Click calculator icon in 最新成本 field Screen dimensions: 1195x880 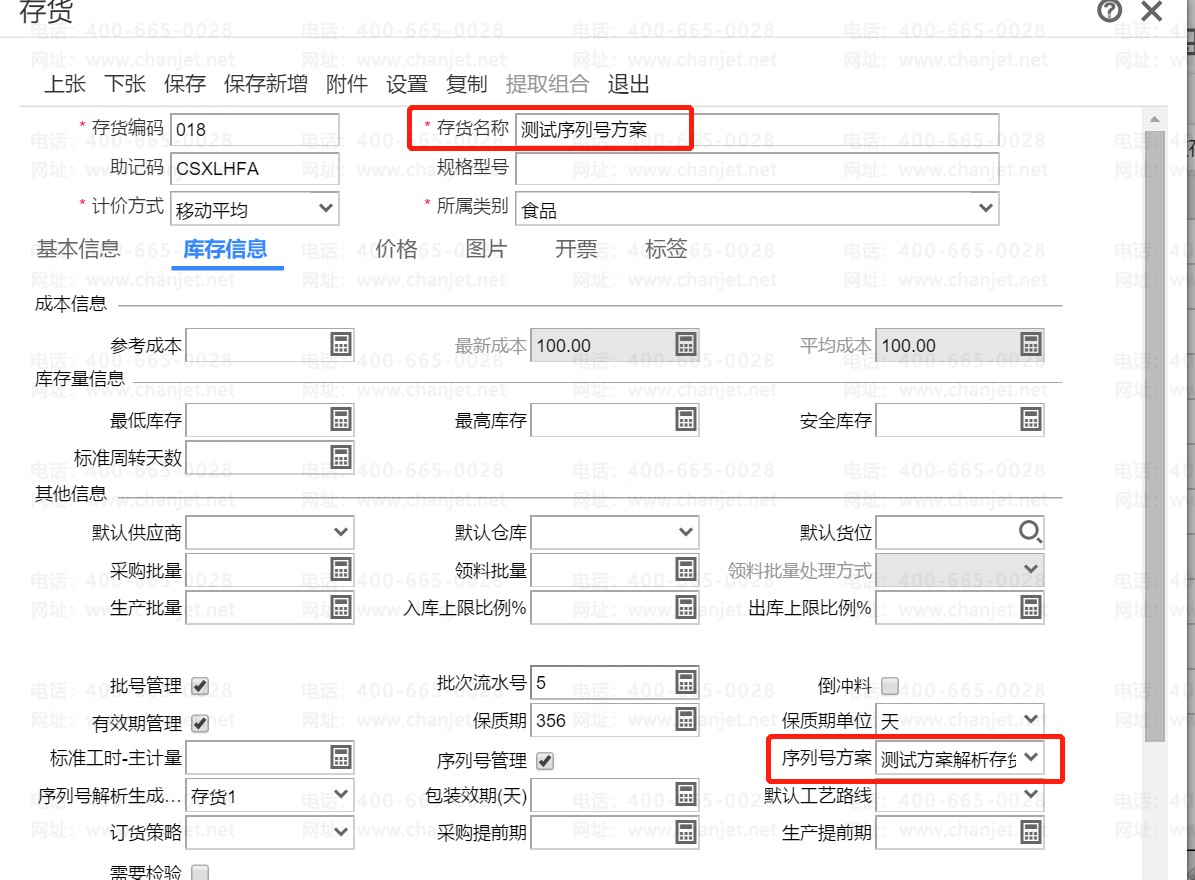point(686,344)
